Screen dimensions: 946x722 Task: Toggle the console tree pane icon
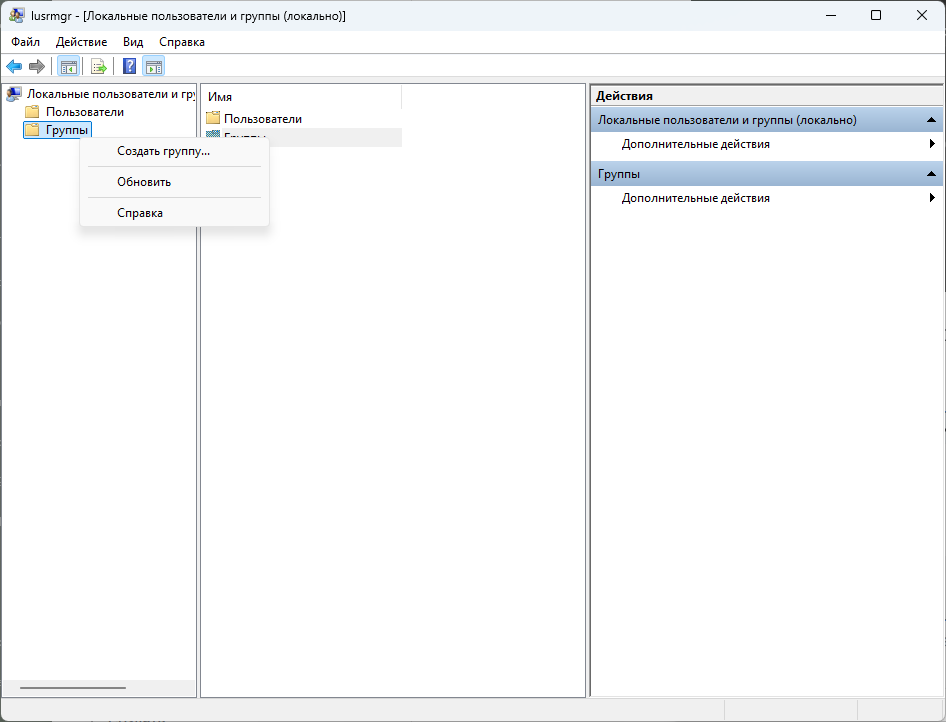(x=69, y=66)
